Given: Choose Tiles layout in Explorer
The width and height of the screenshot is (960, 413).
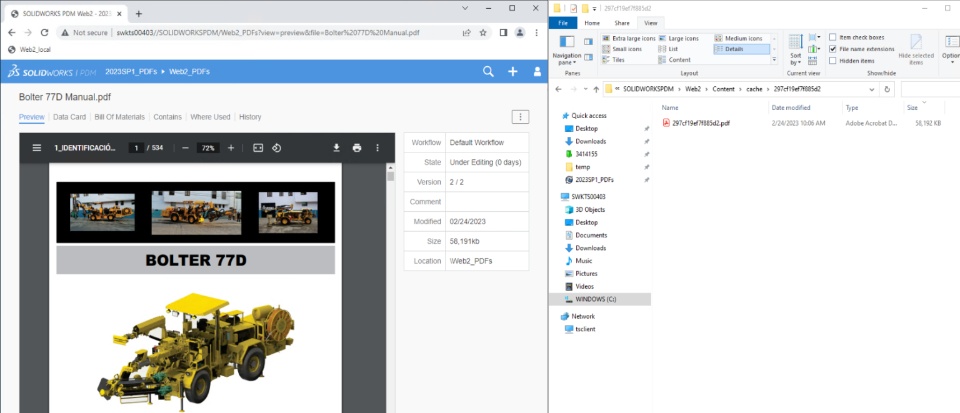Looking at the screenshot, I should point(616,60).
